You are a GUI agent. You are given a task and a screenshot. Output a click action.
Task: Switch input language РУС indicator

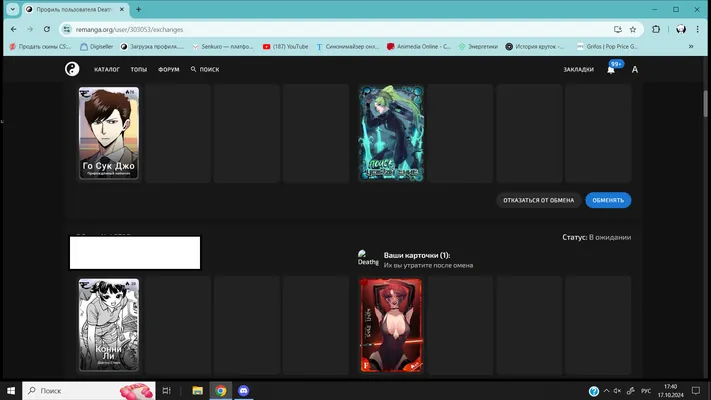click(646, 391)
